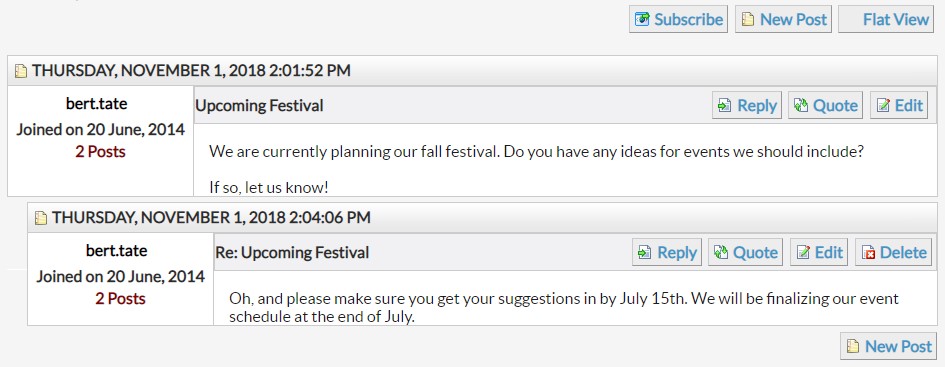Click 2 Posts link under reply author

point(120,298)
